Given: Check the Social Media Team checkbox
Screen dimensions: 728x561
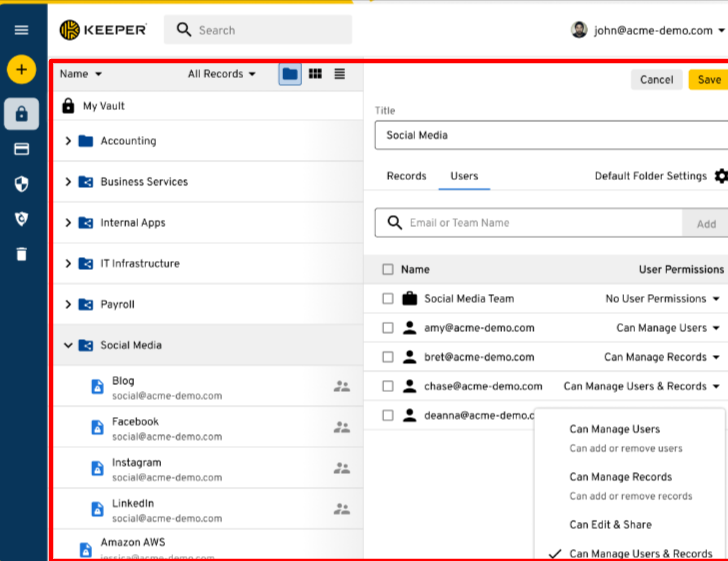Looking at the screenshot, I should [x=388, y=299].
